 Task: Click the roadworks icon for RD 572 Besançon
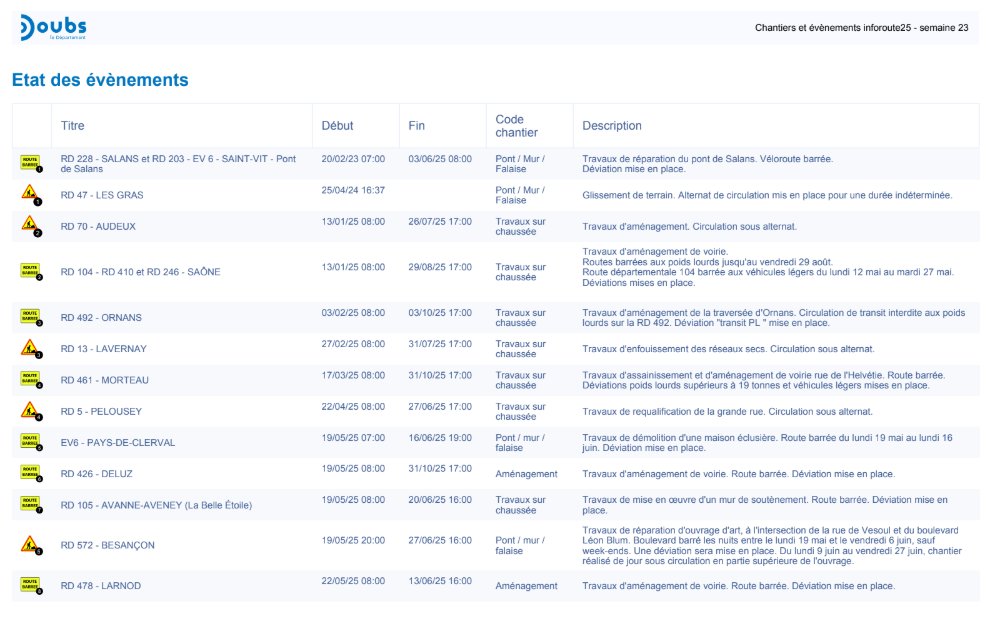click(x=31, y=545)
